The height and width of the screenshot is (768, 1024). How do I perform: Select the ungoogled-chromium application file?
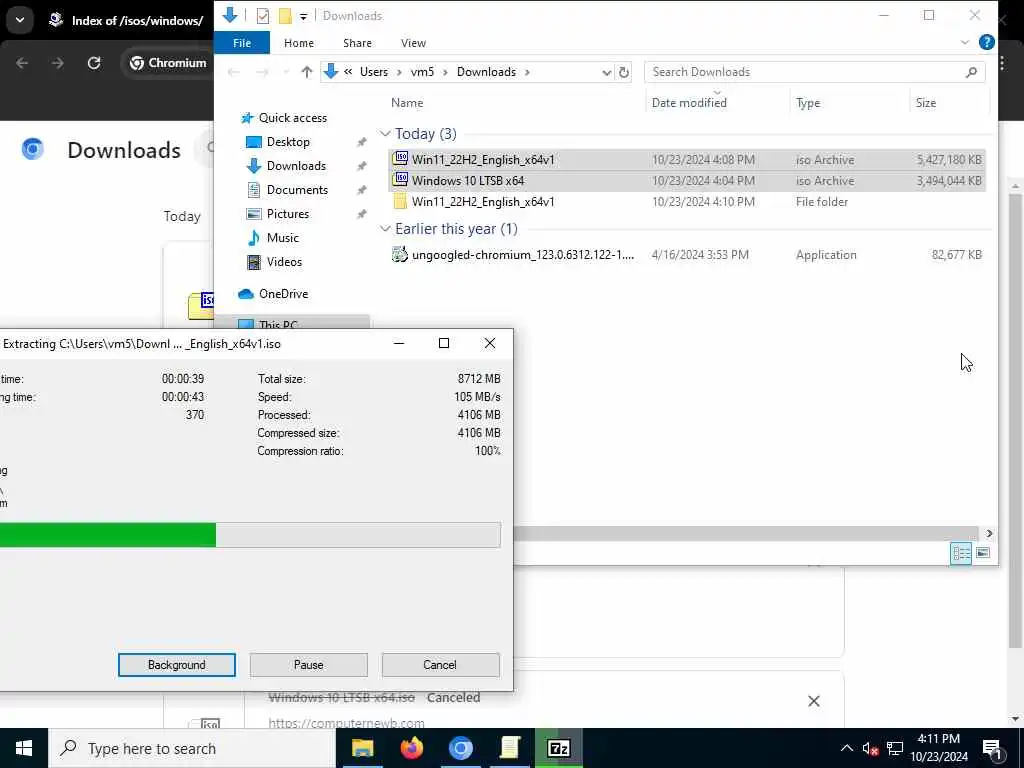coord(686,255)
